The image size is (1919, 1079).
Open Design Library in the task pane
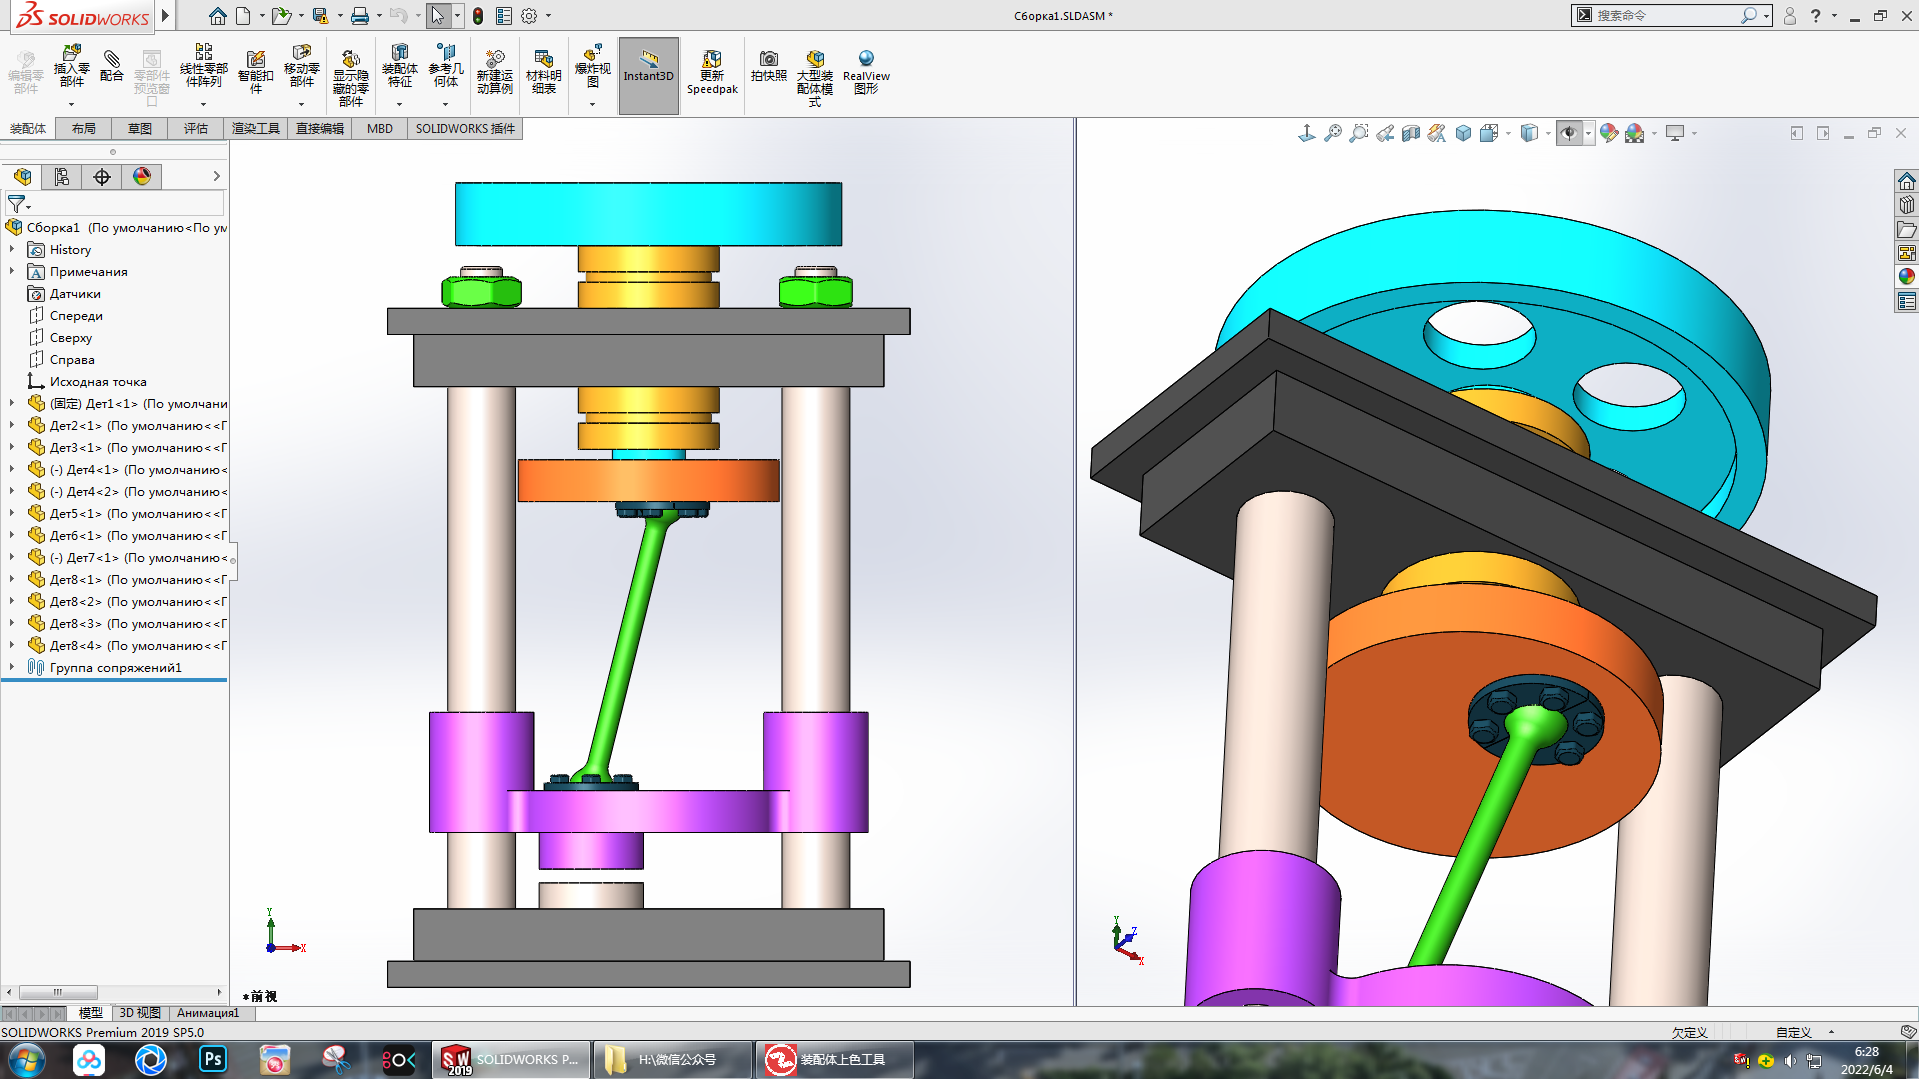(x=1907, y=205)
